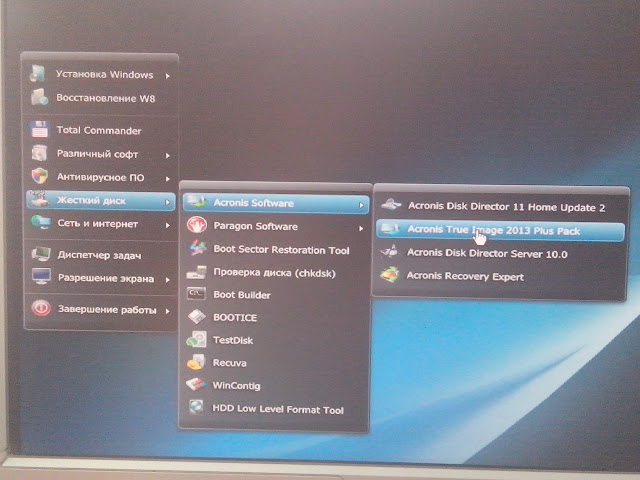Click the Жесткий диск label

coord(91,200)
